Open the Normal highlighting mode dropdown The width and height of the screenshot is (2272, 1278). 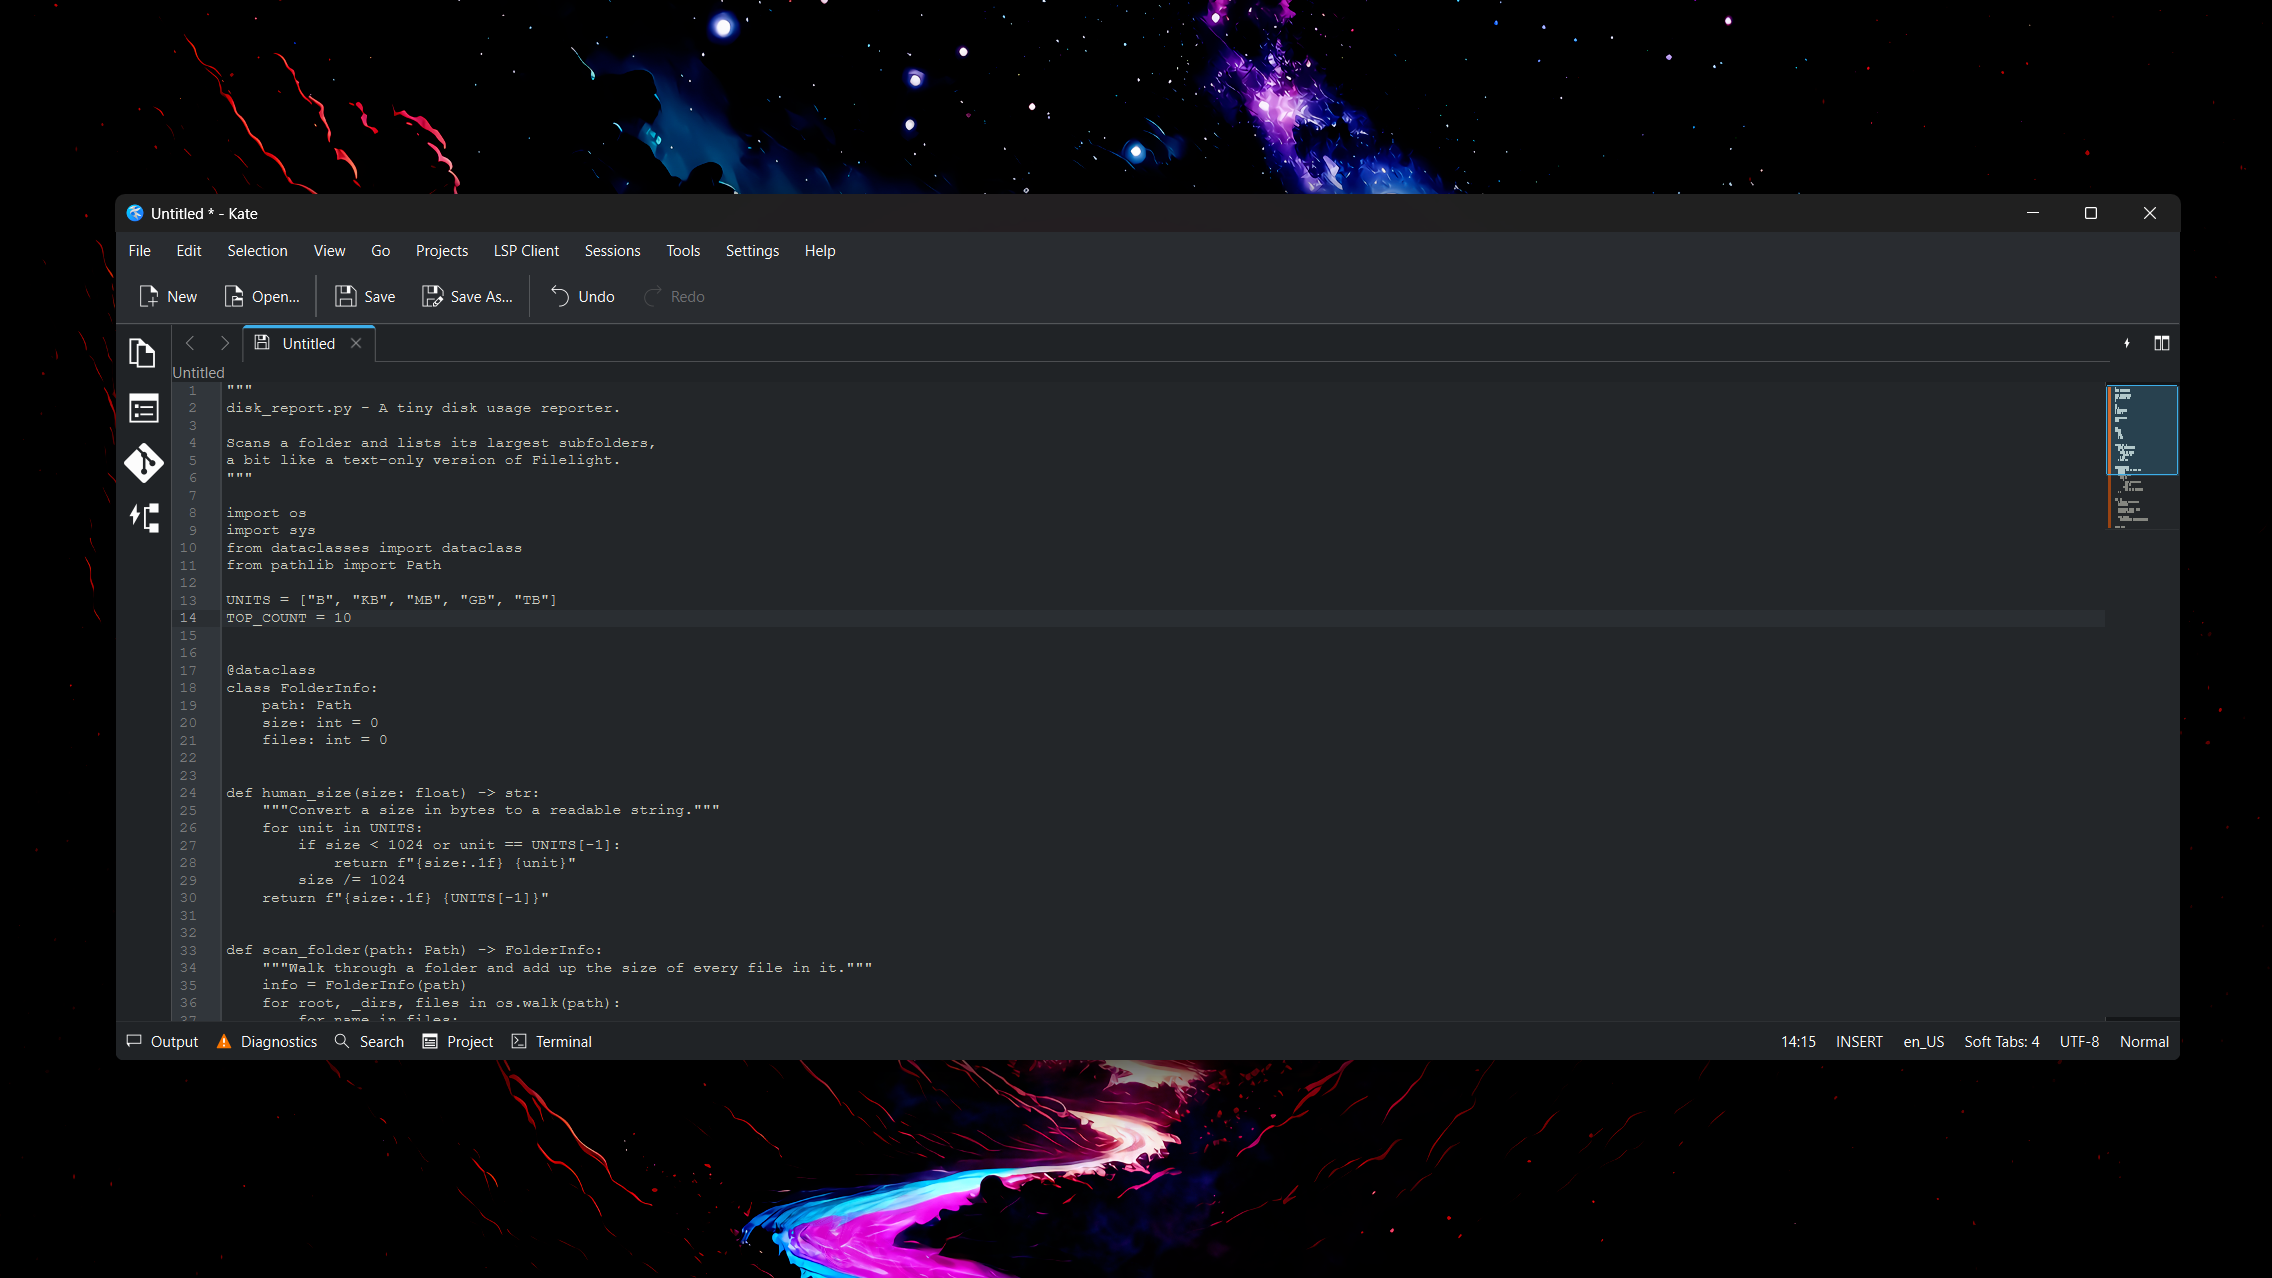(2144, 1042)
